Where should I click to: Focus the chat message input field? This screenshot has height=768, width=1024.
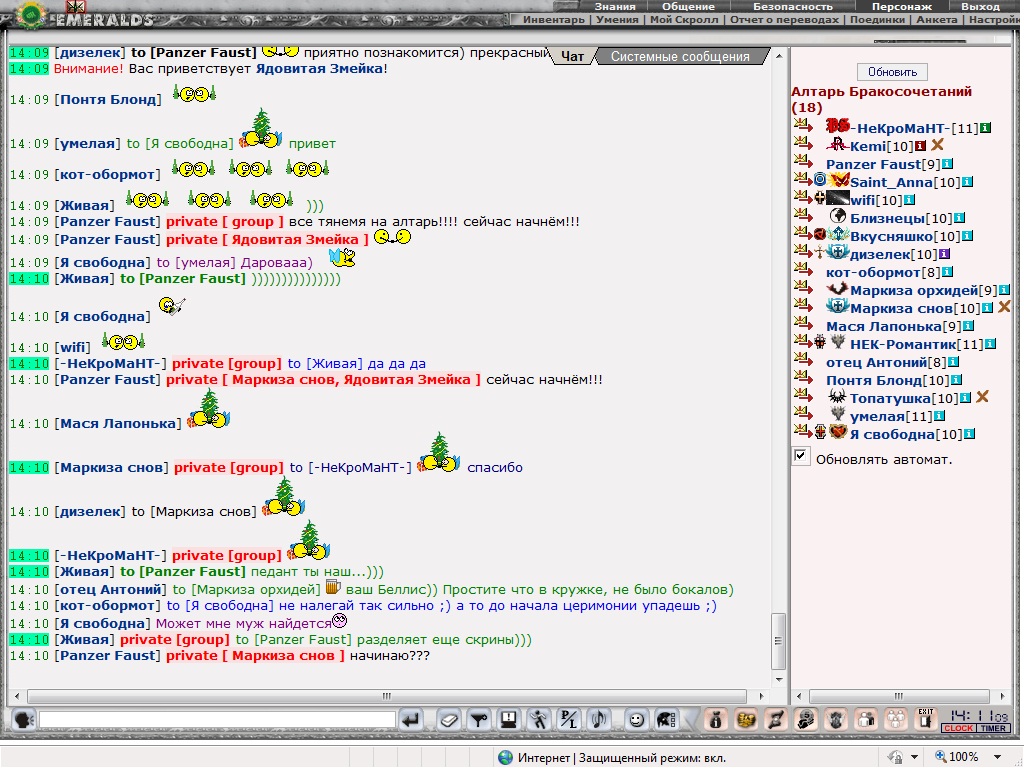click(x=217, y=720)
